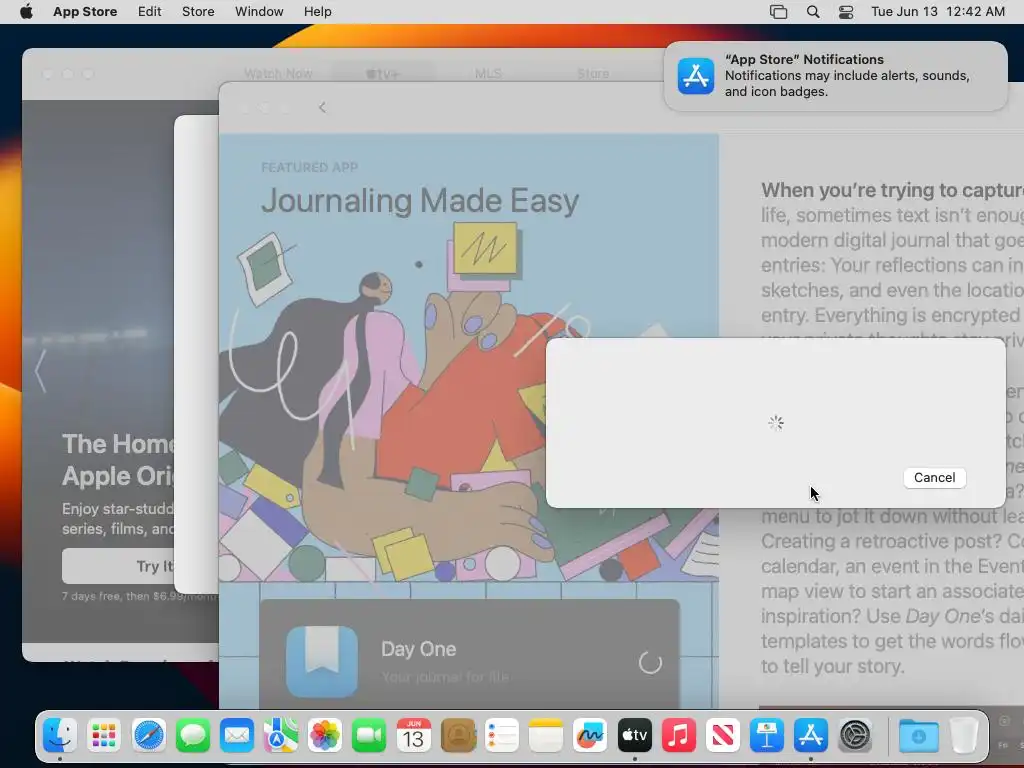
Task: Open News from the Dock
Action: (722, 736)
